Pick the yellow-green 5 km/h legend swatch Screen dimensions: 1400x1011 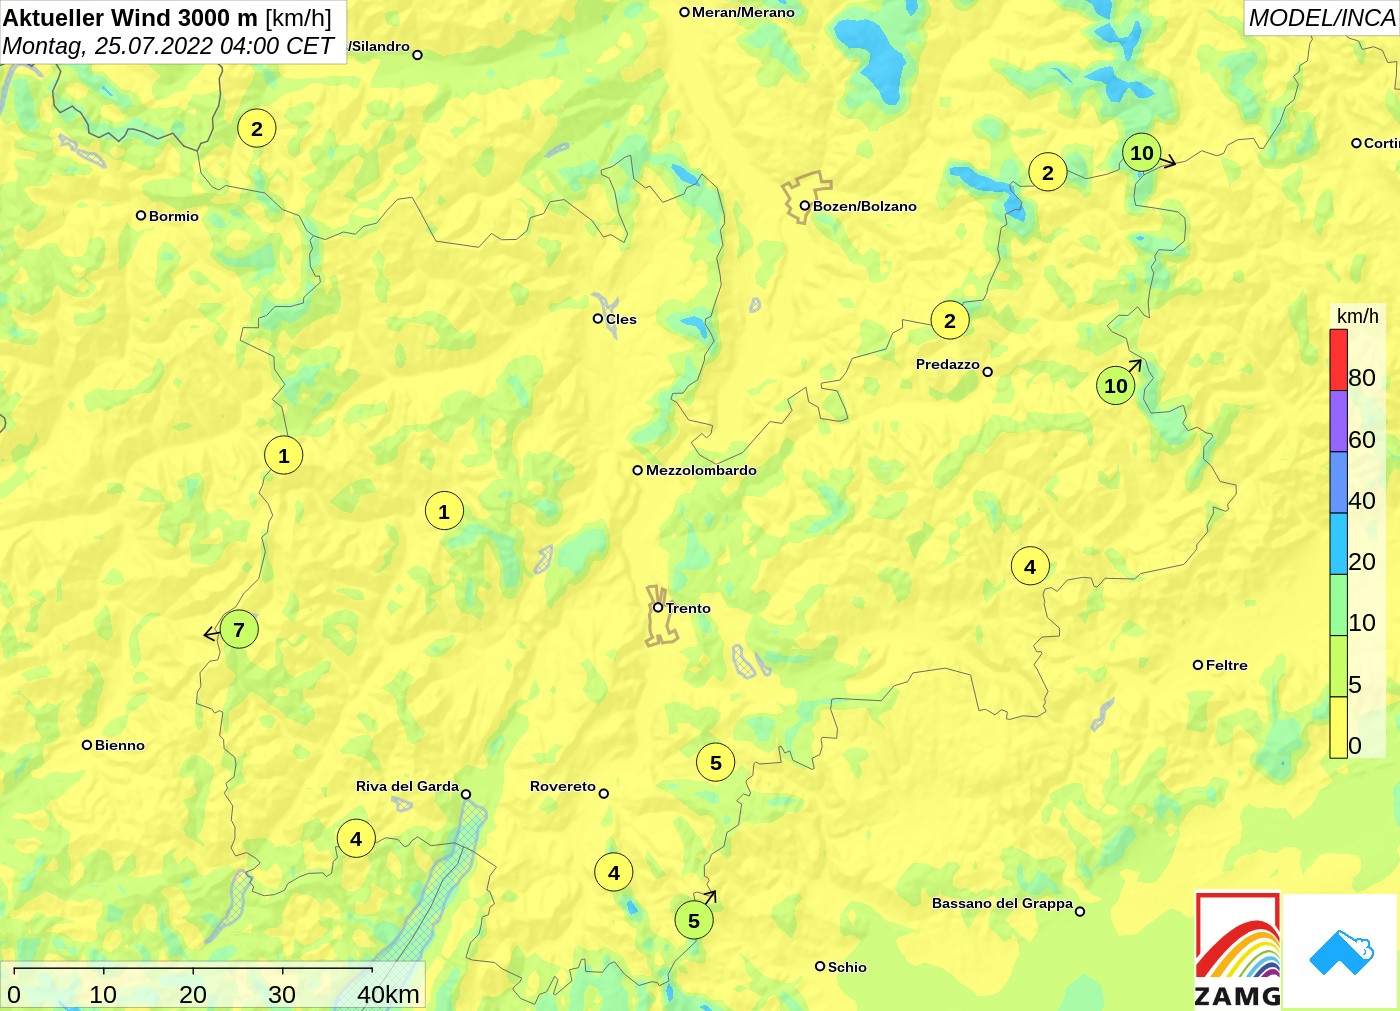tap(1338, 665)
